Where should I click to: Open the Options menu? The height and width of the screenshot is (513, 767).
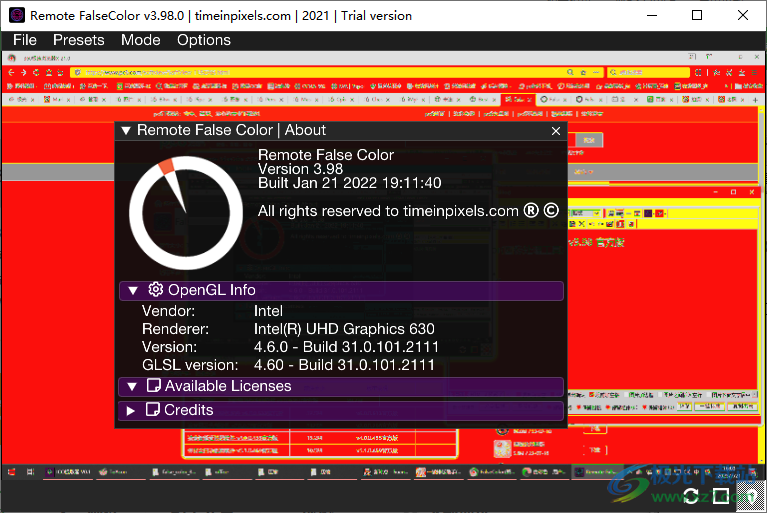click(x=203, y=40)
